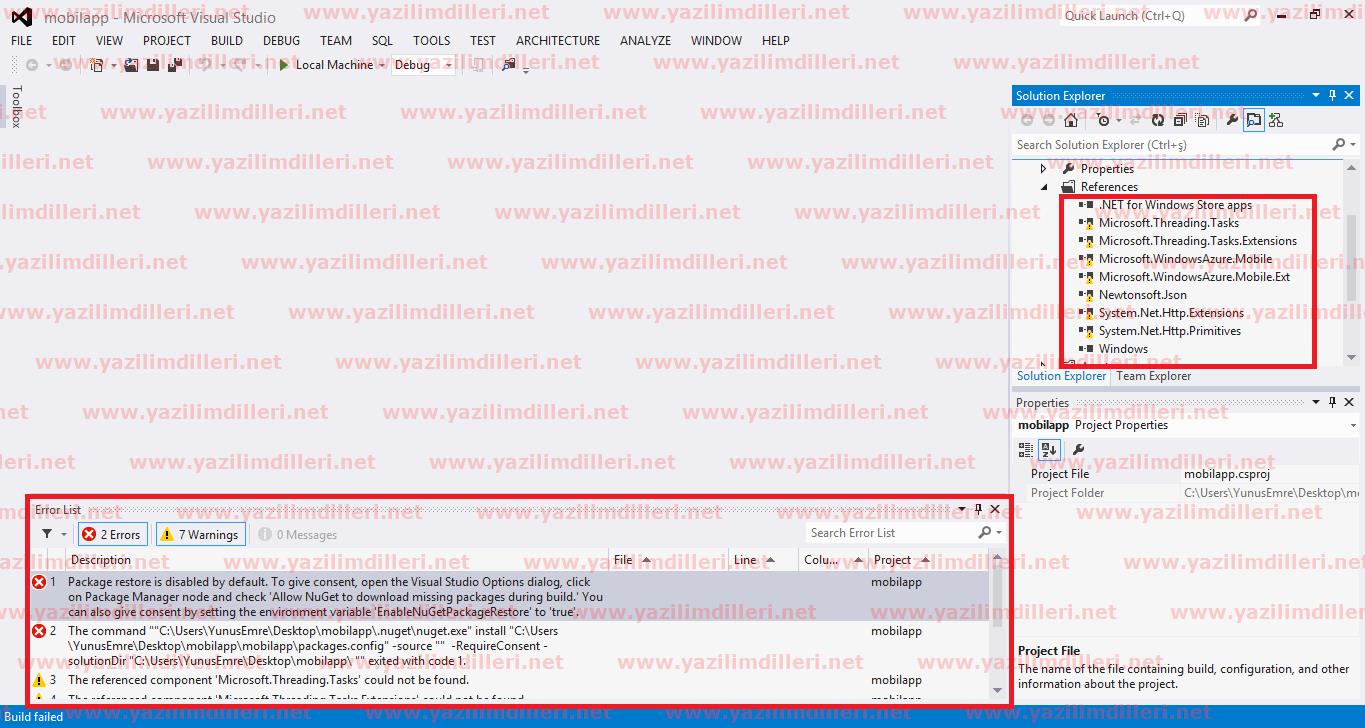This screenshot has width=1365, height=728.
Task: Collapse the References node
Action: [1044, 187]
